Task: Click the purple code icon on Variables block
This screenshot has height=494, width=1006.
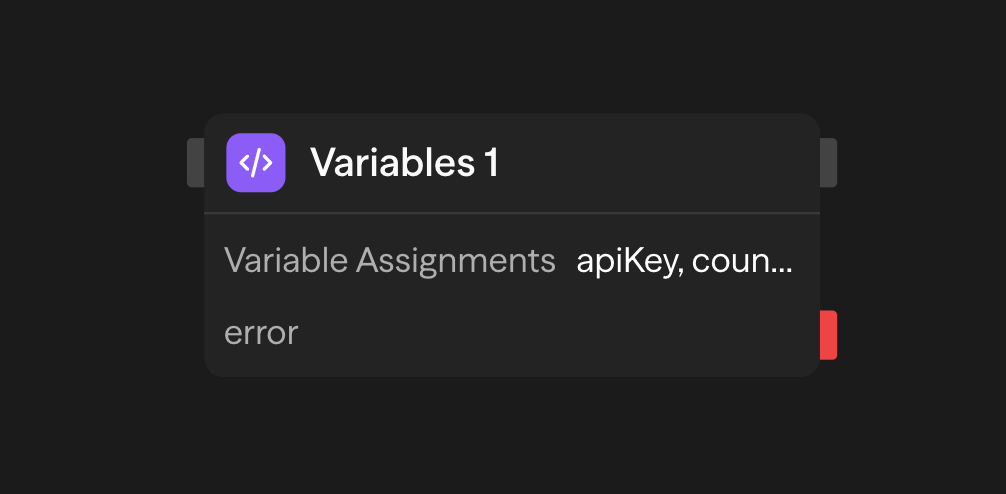Action: [x=256, y=162]
